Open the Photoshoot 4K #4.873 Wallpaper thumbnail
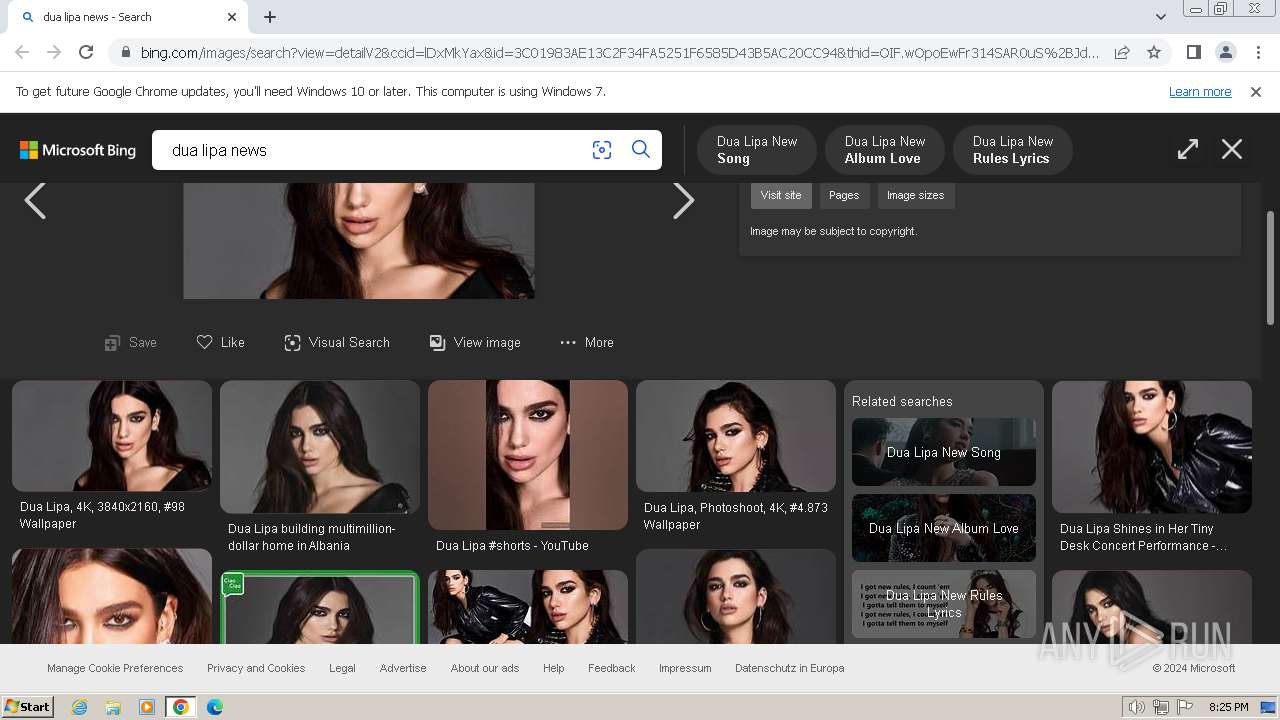 (736, 436)
